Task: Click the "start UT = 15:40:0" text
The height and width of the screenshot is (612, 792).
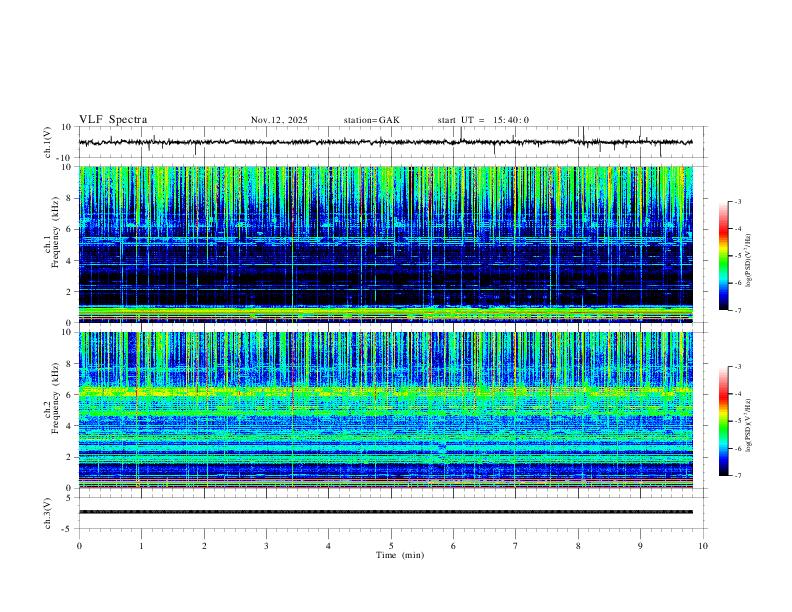Action: pos(483,120)
